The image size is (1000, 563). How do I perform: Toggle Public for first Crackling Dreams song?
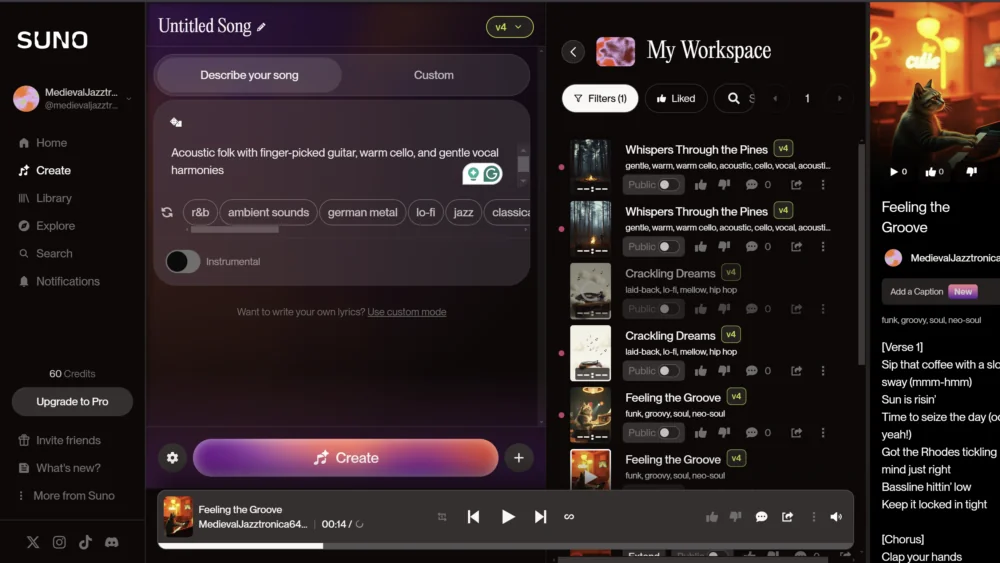click(x=666, y=309)
